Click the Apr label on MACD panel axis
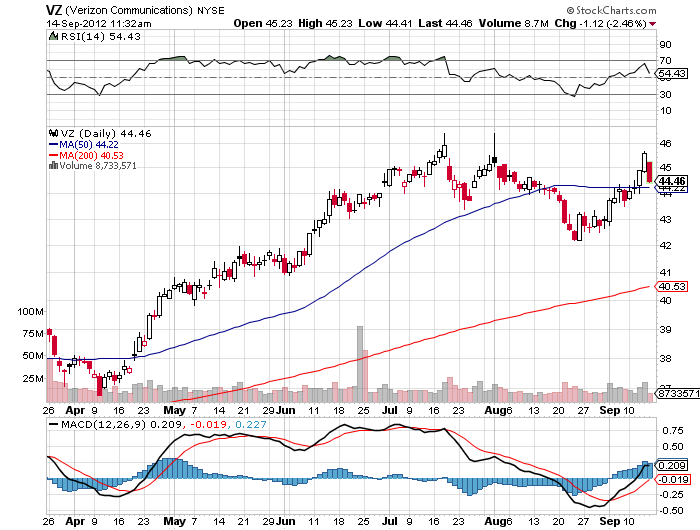This screenshot has width=700, height=530. 75,521
